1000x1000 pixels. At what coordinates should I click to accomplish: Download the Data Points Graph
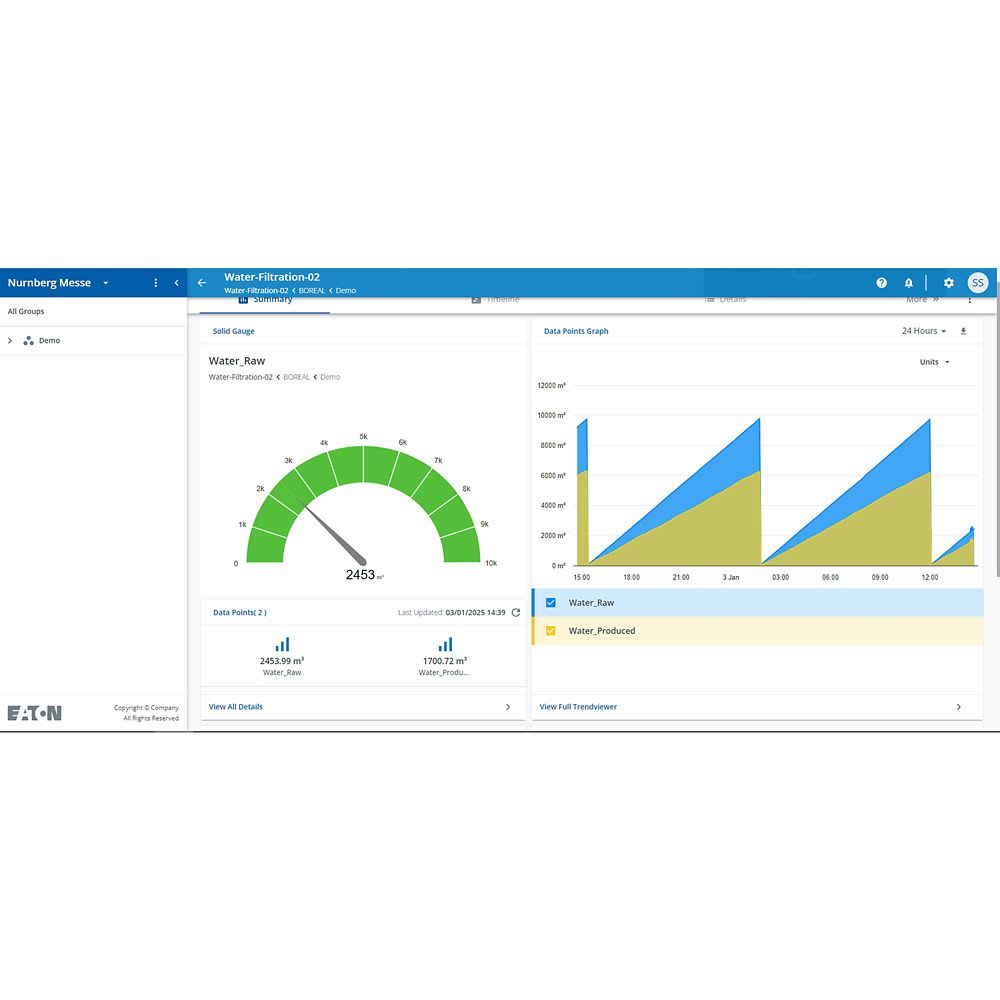963,331
